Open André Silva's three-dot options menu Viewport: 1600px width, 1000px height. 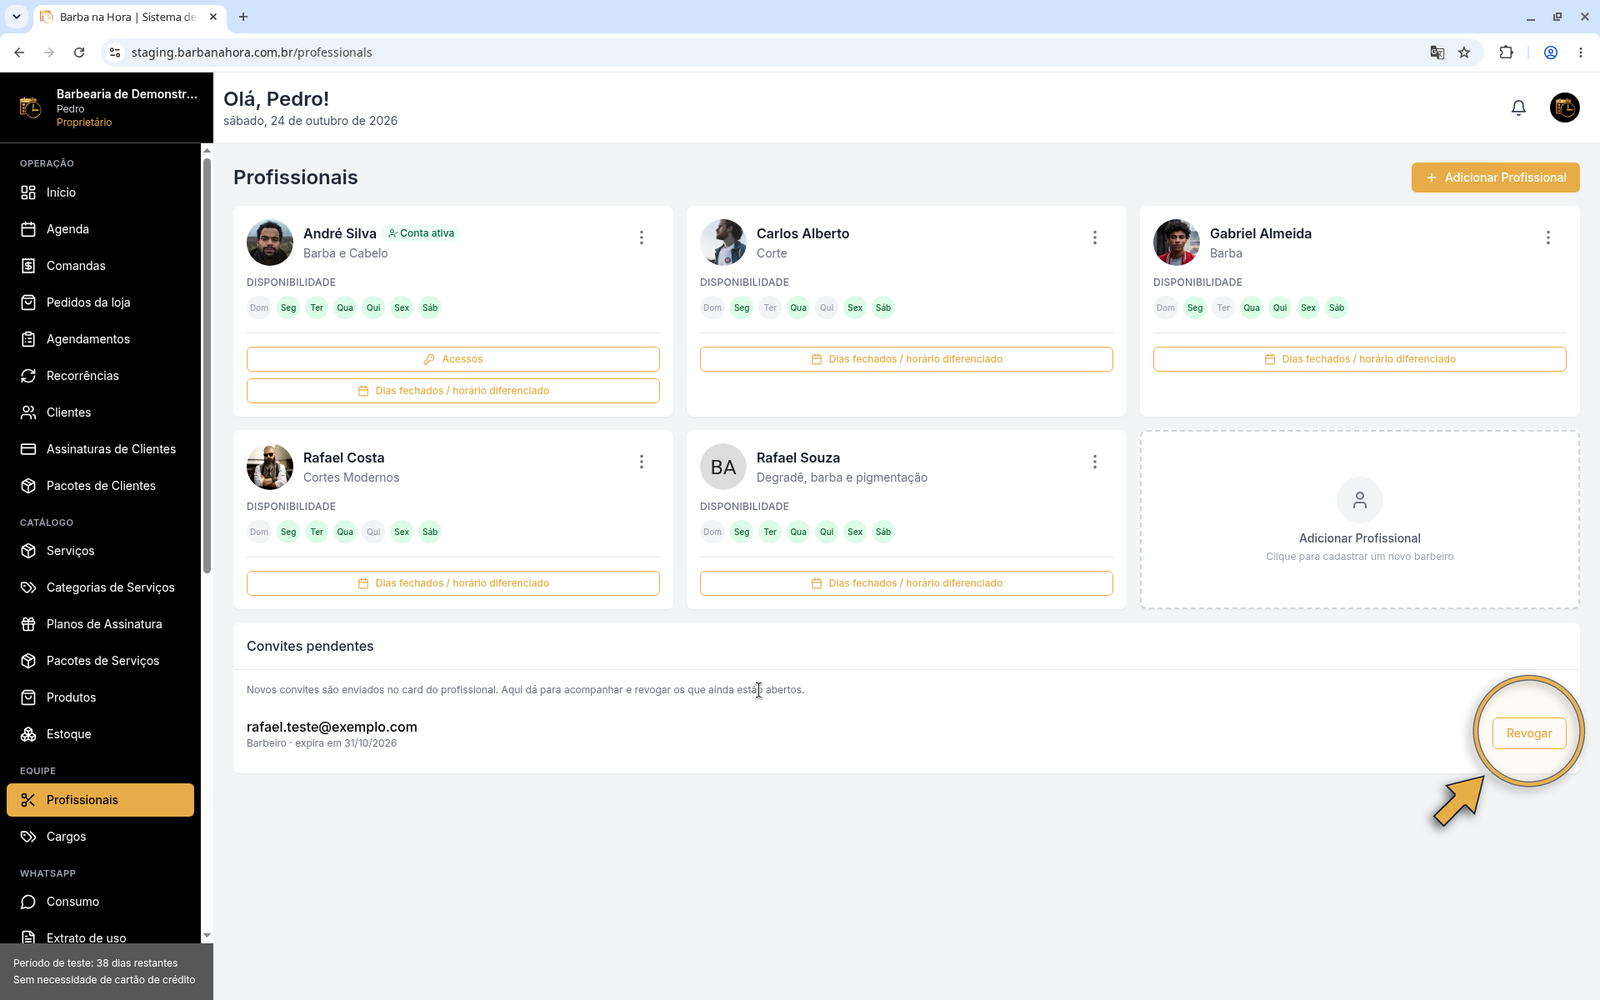pos(642,238)
